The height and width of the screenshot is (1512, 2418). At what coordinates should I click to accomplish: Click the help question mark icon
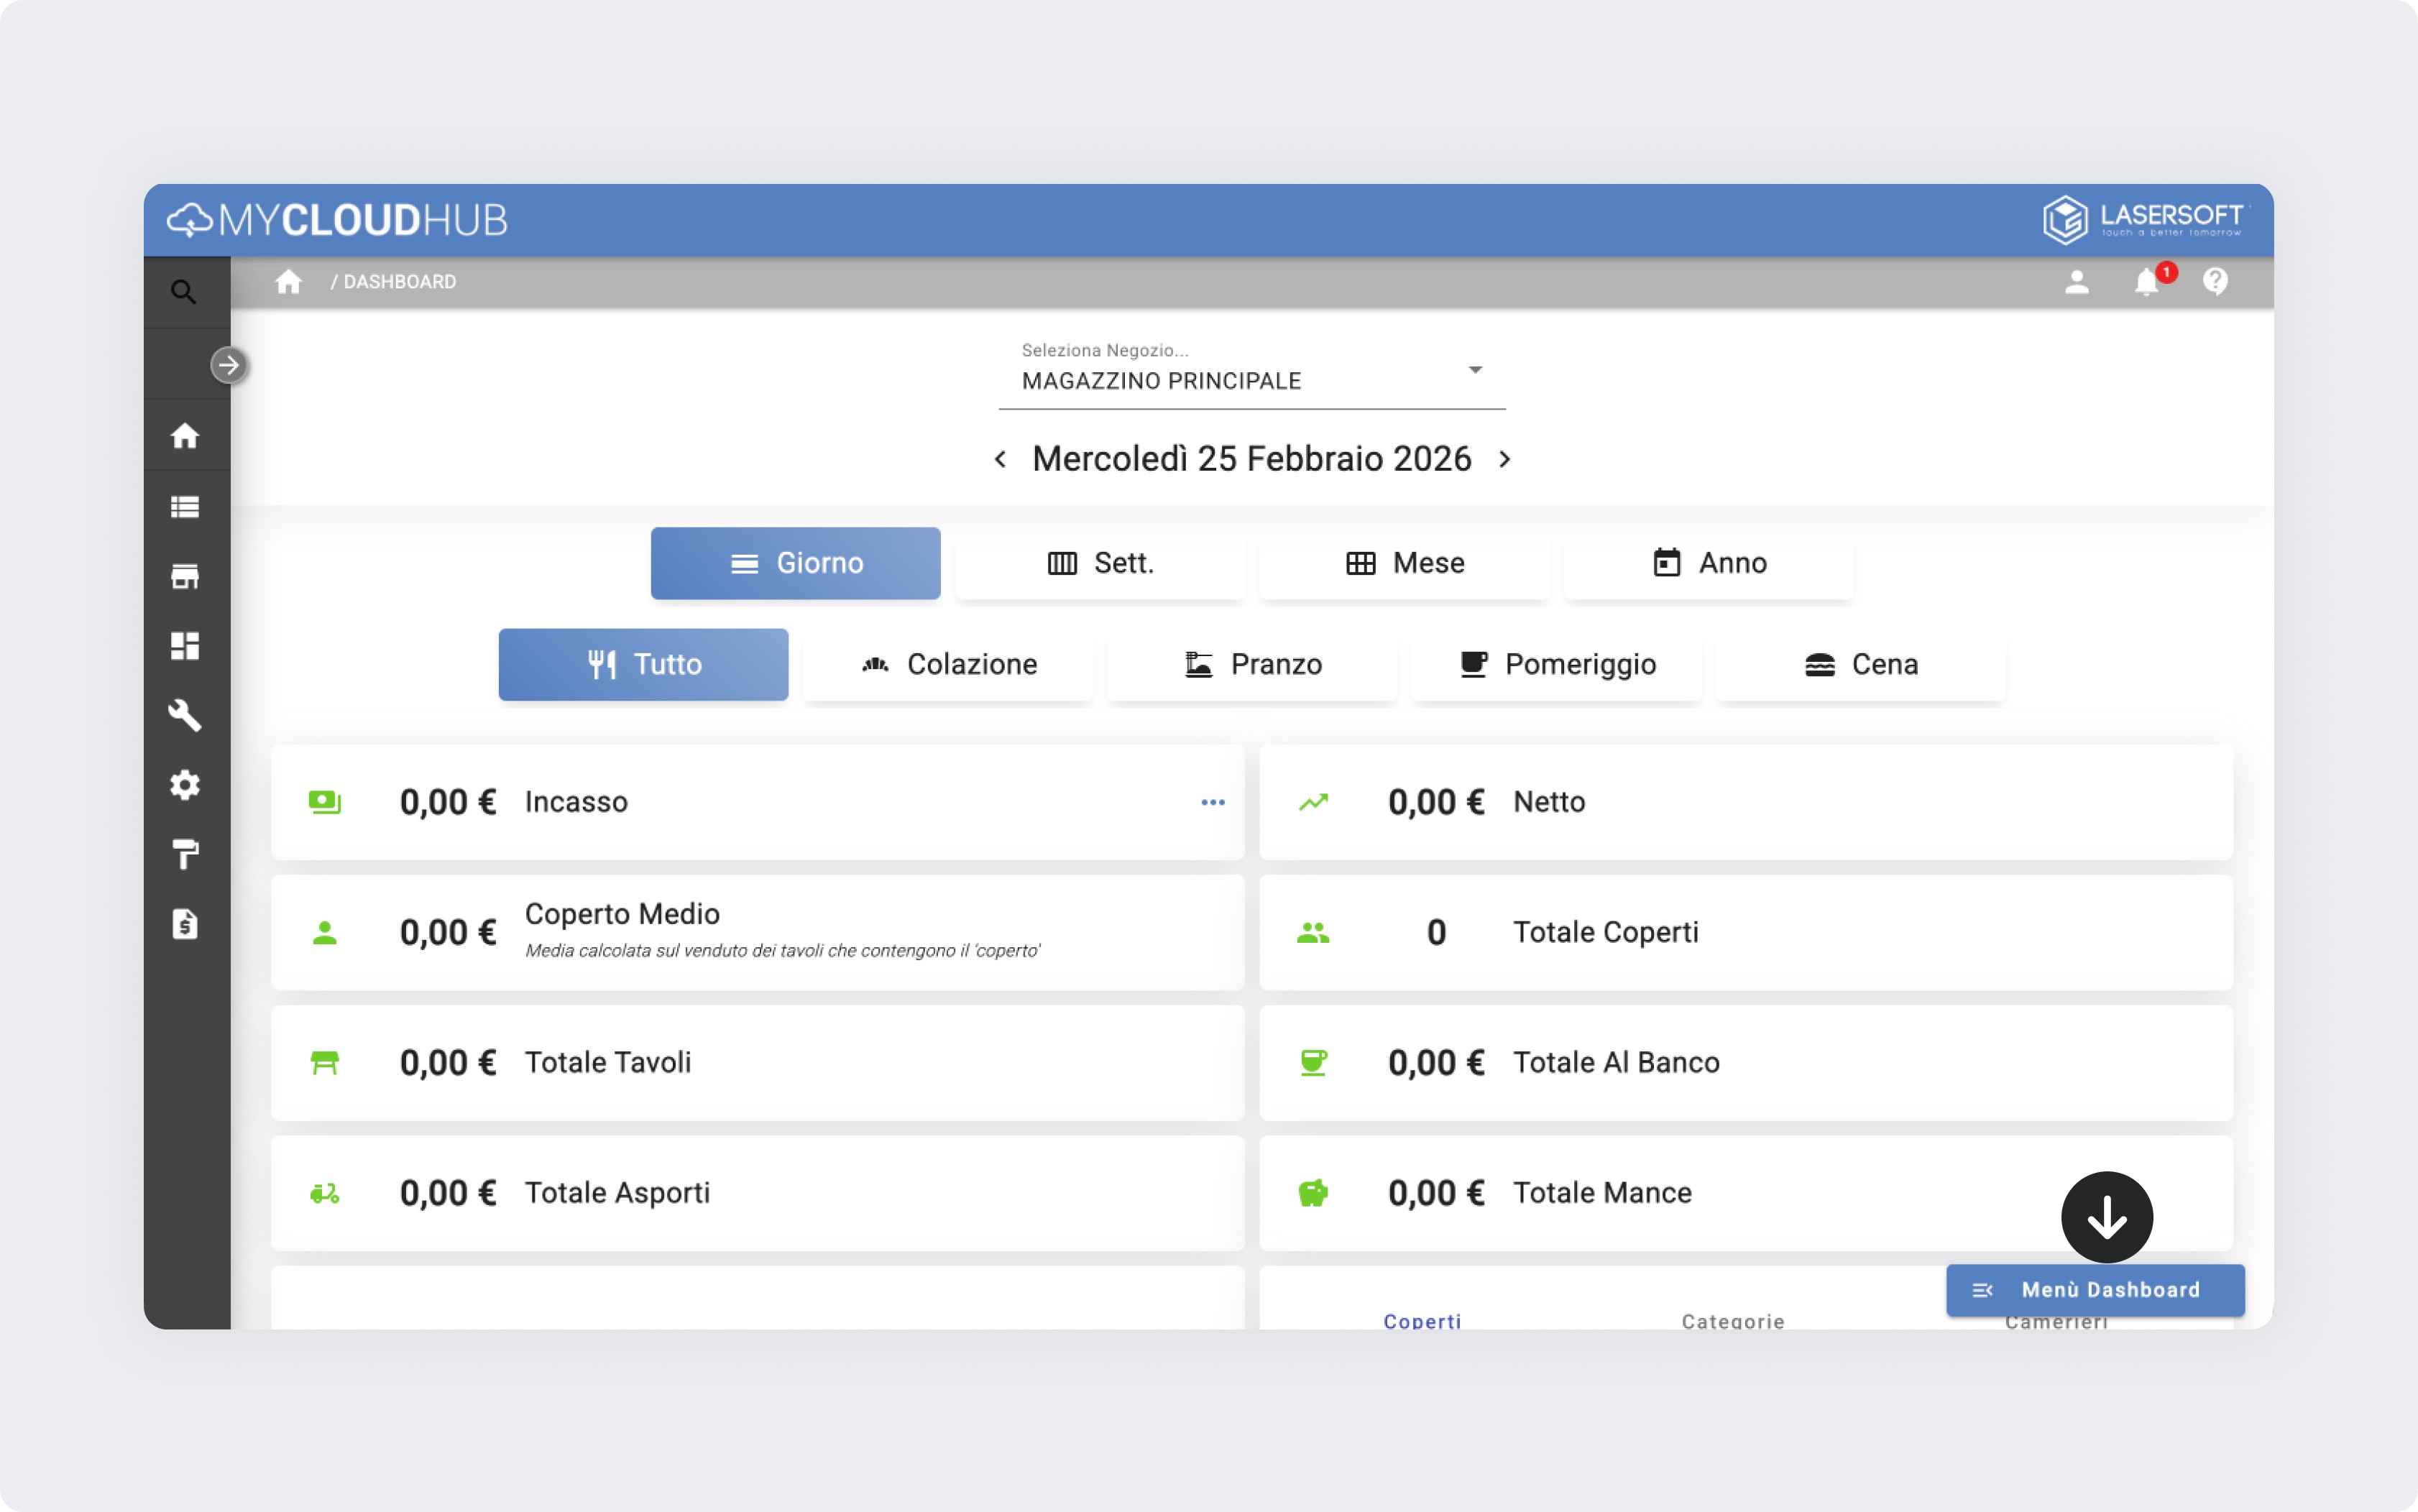coord(2215,282)
